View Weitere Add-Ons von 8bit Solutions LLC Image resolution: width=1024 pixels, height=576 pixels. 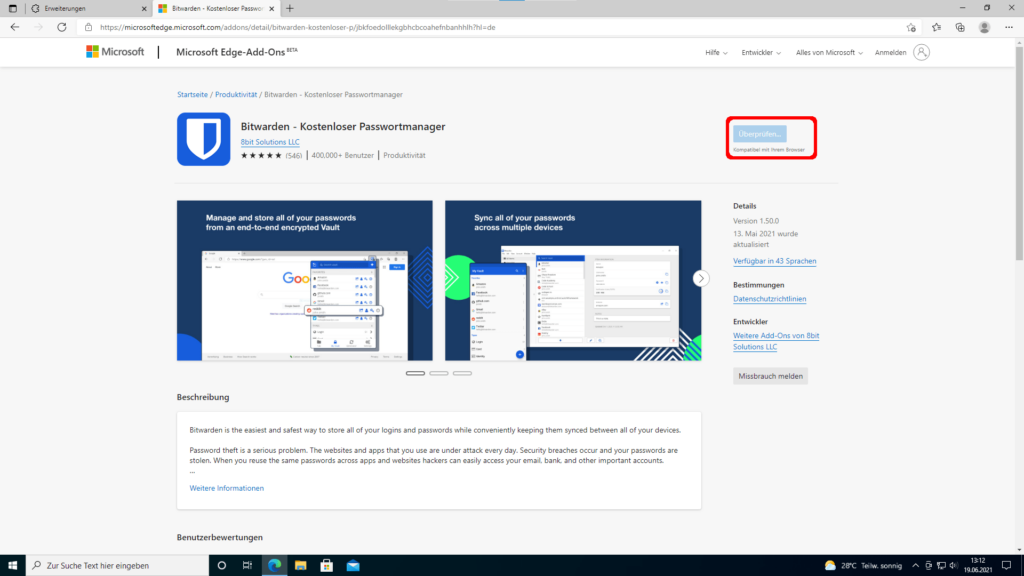pyautogui.click(x=776, y=341)
